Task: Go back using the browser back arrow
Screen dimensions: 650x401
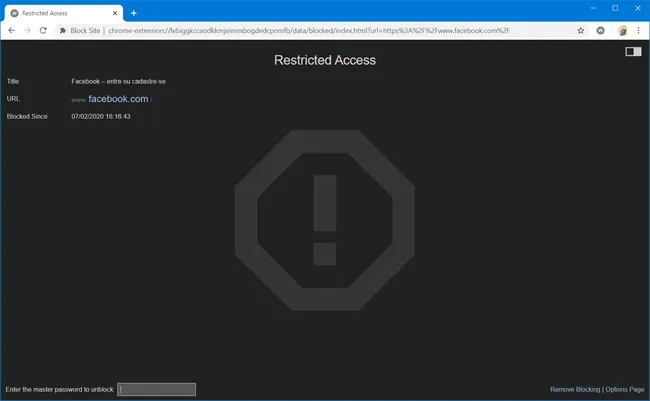Action: [12, 30]
